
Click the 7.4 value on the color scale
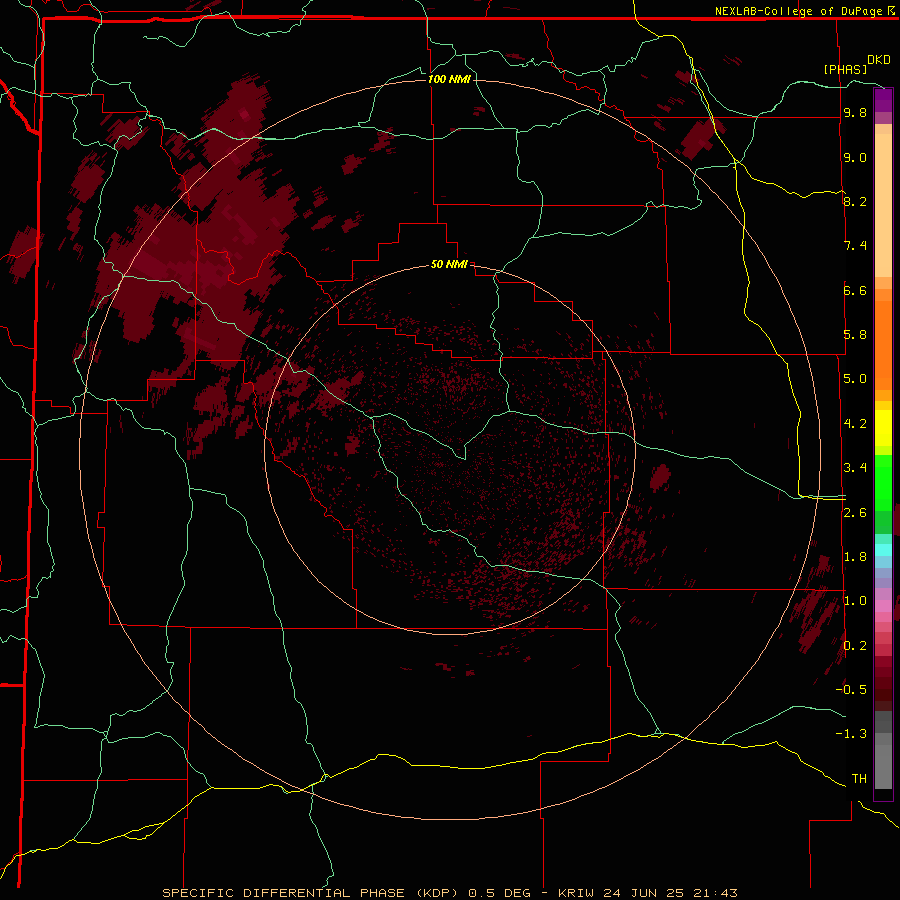[855, 246]
